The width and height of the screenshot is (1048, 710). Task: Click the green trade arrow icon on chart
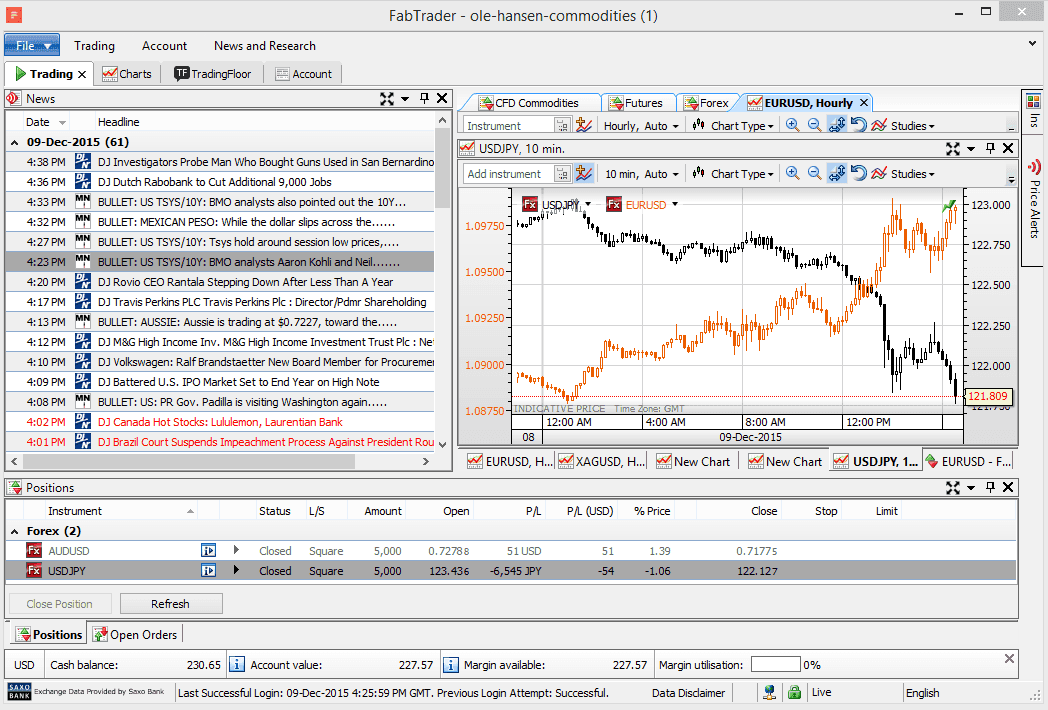coord(949,207)
